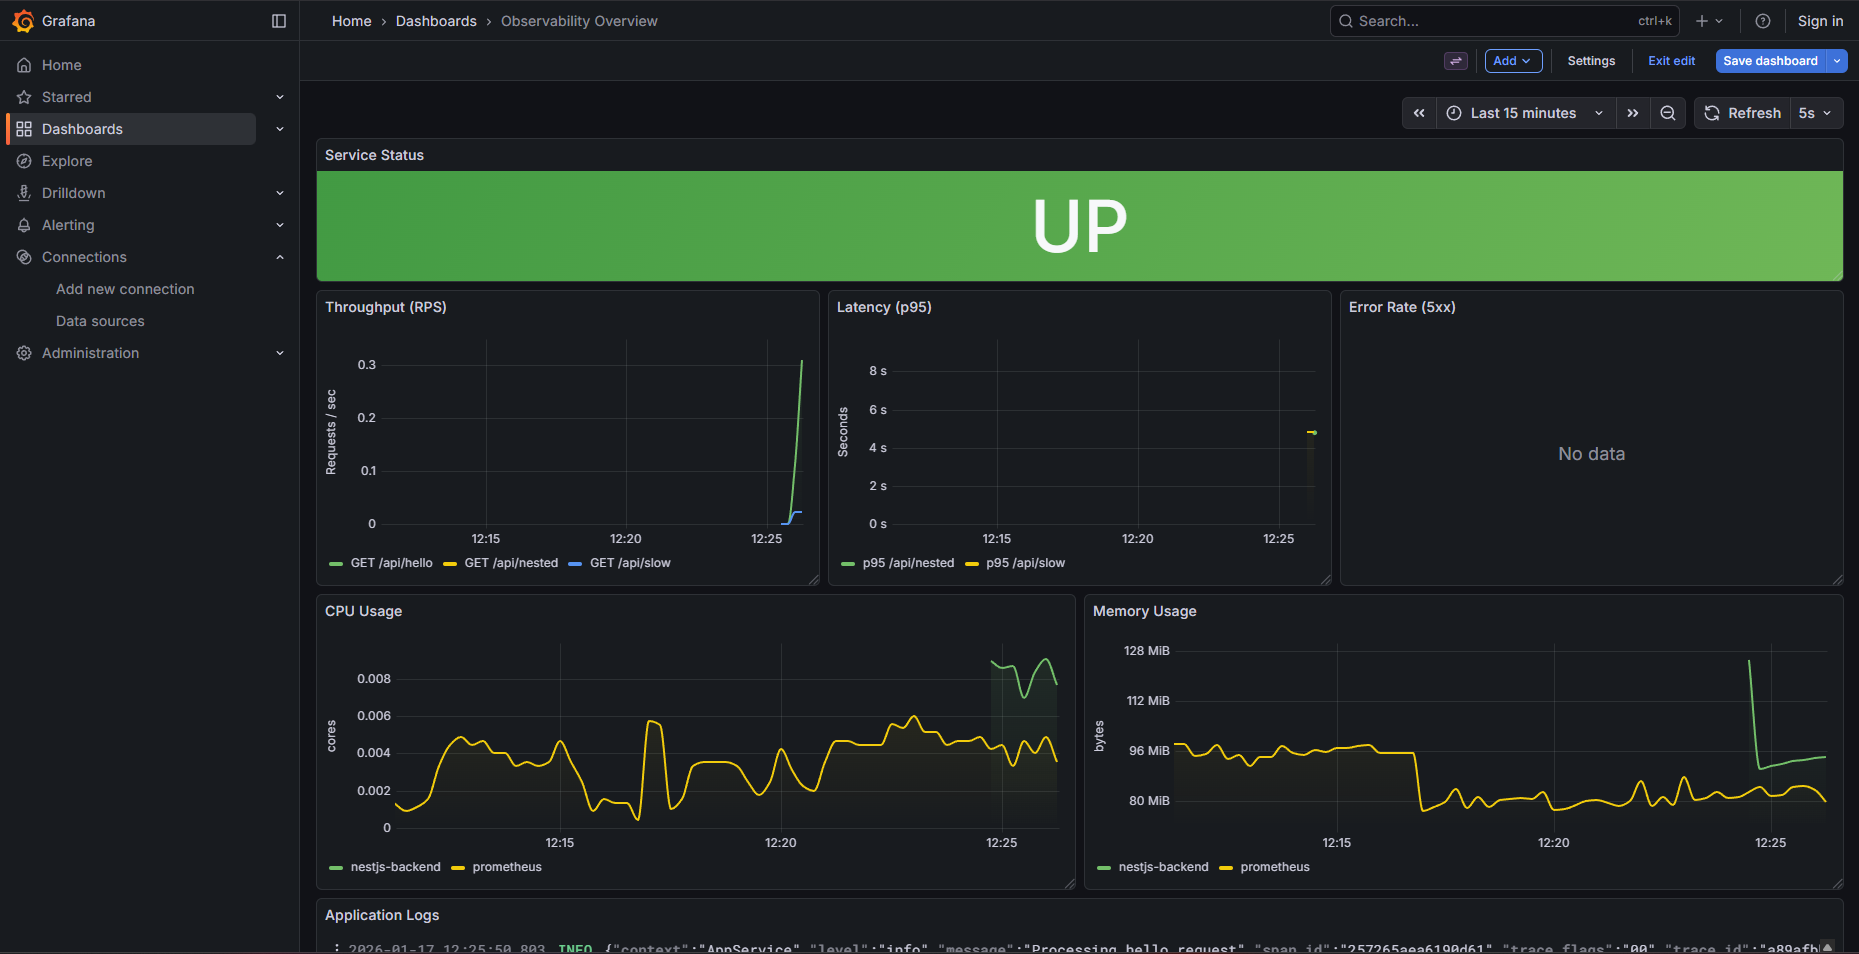Click the Grafana logo icon
This screenshot has width=1859, height=954.
pyautogui.click(x=23, y=21)
